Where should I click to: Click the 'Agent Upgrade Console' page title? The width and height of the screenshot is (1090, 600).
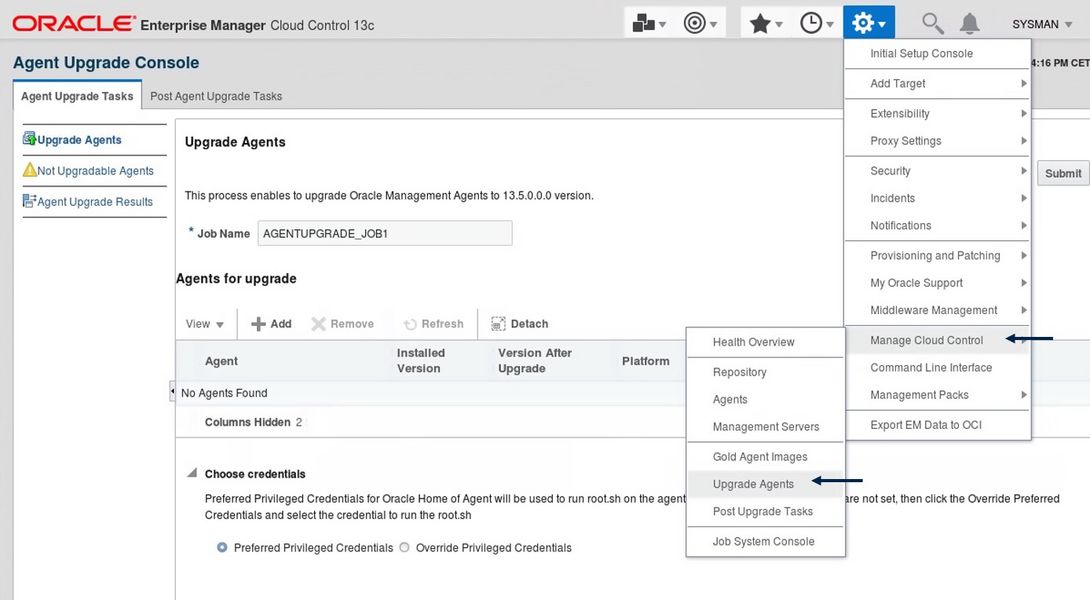tap(106, 63)
